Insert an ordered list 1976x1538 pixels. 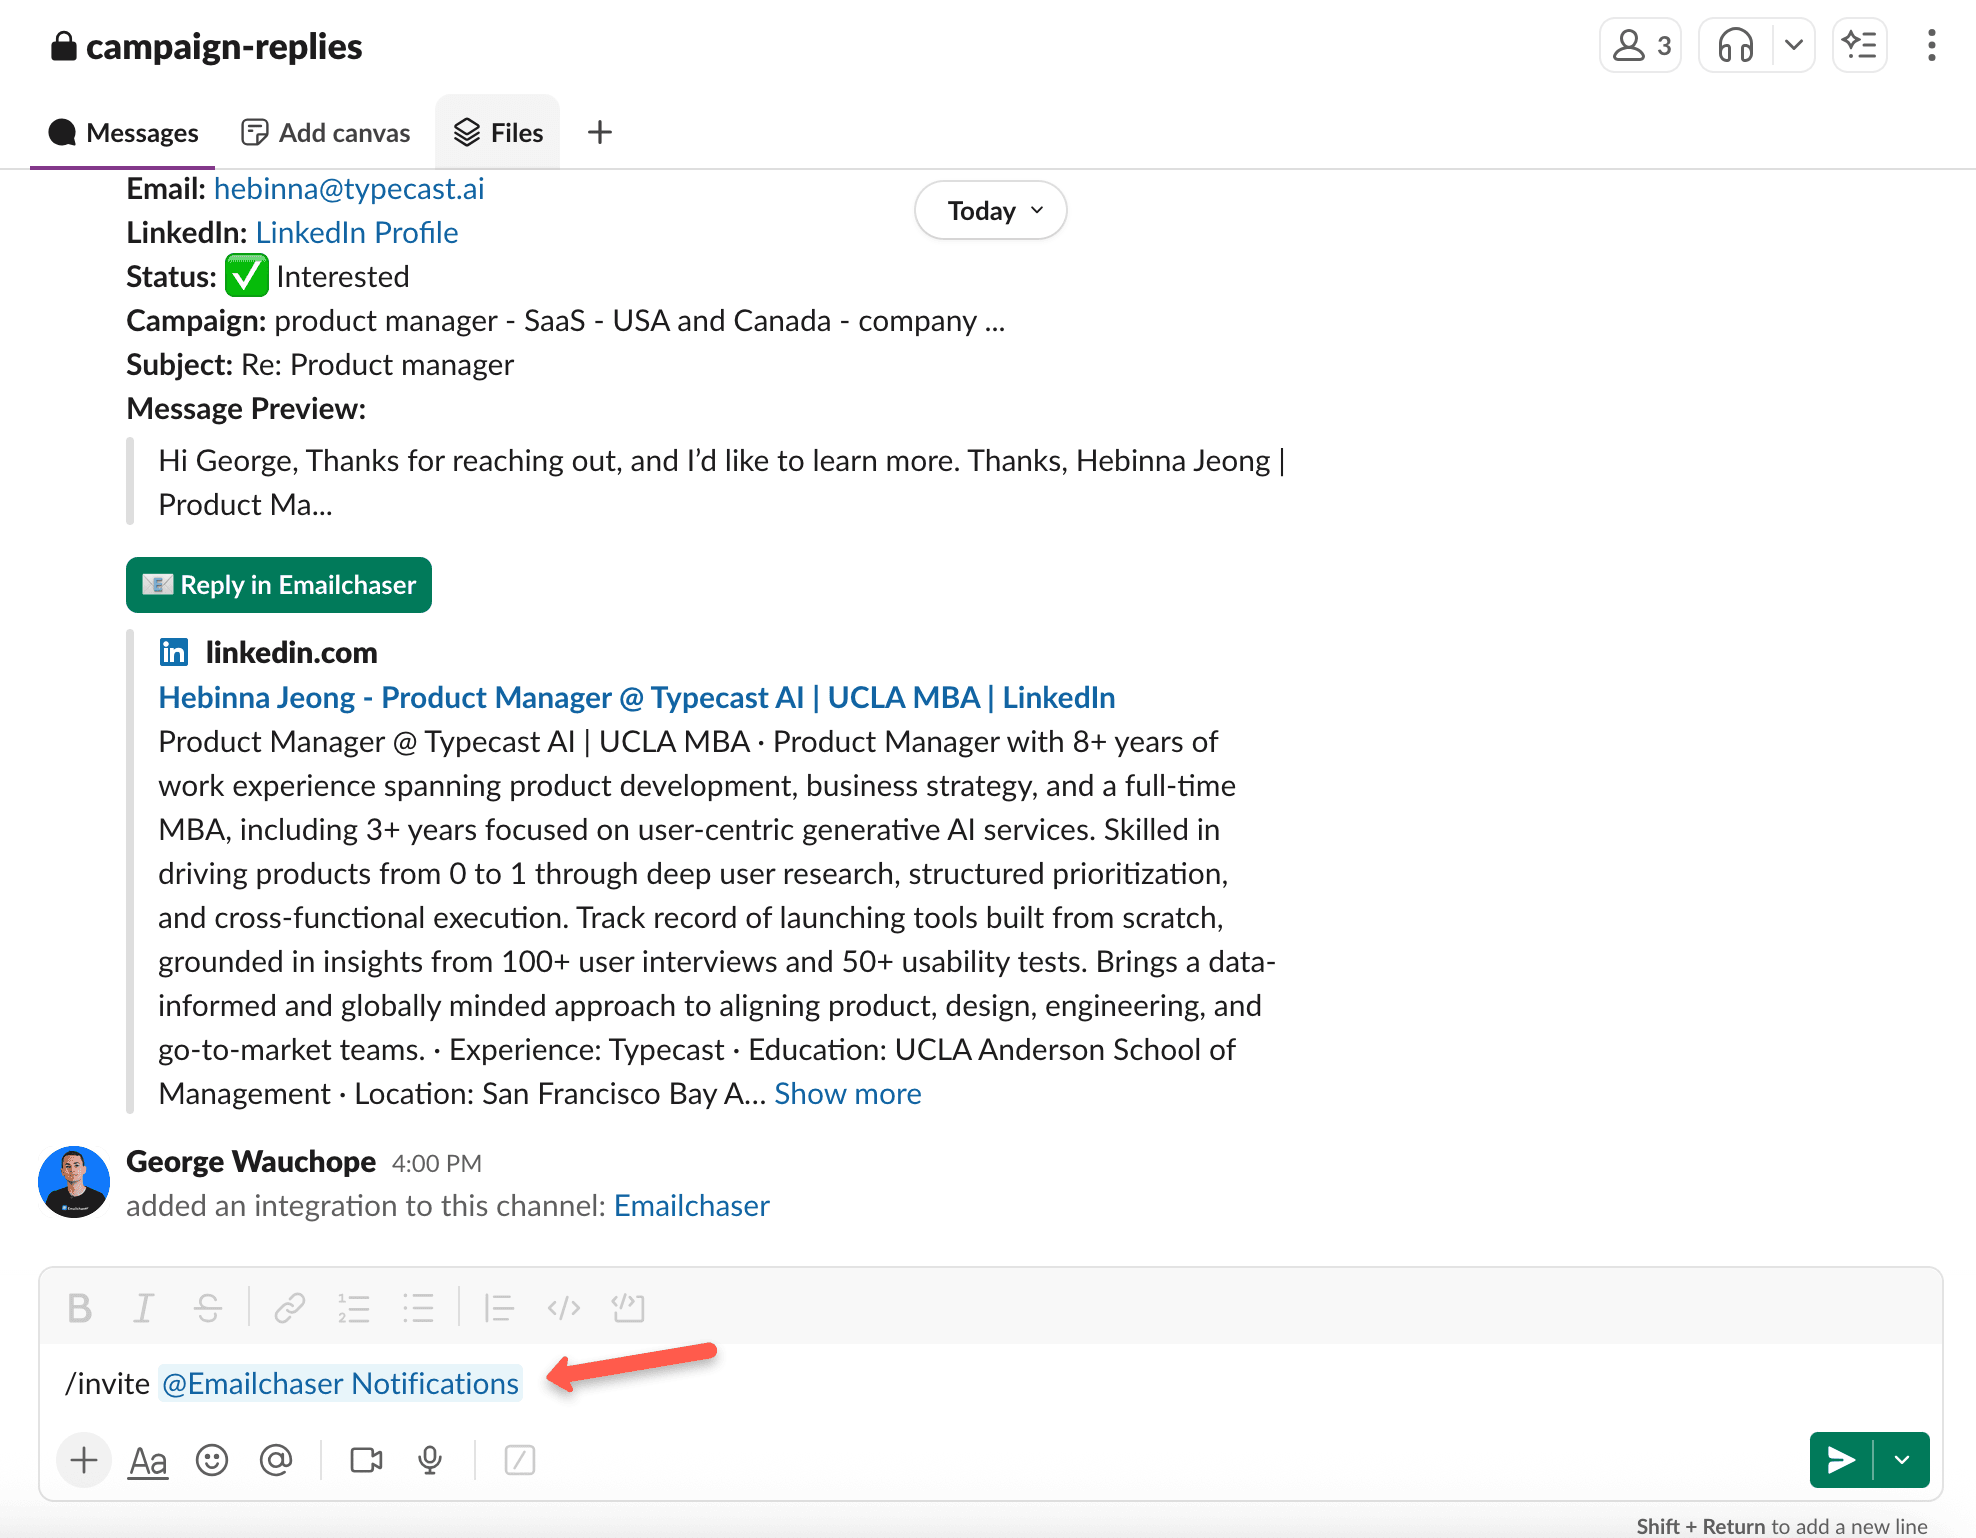coord(354,1308)
